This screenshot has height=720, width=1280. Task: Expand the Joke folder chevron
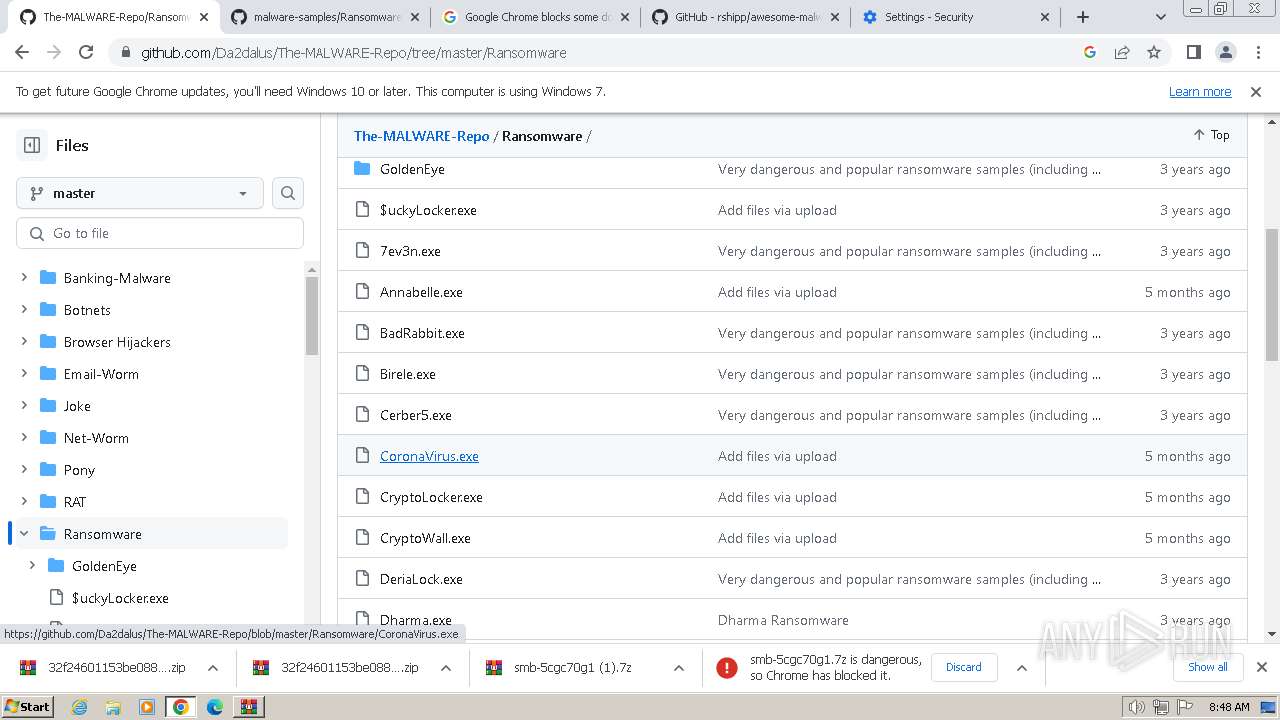tap(24, 406)
